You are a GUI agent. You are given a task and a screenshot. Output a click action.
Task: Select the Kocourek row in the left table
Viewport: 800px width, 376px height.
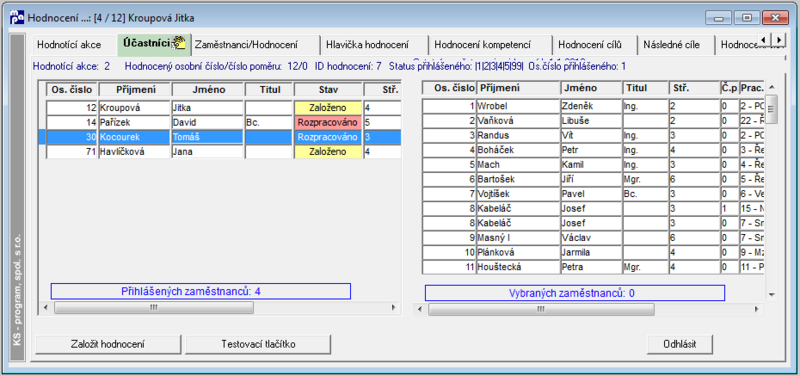220,137
